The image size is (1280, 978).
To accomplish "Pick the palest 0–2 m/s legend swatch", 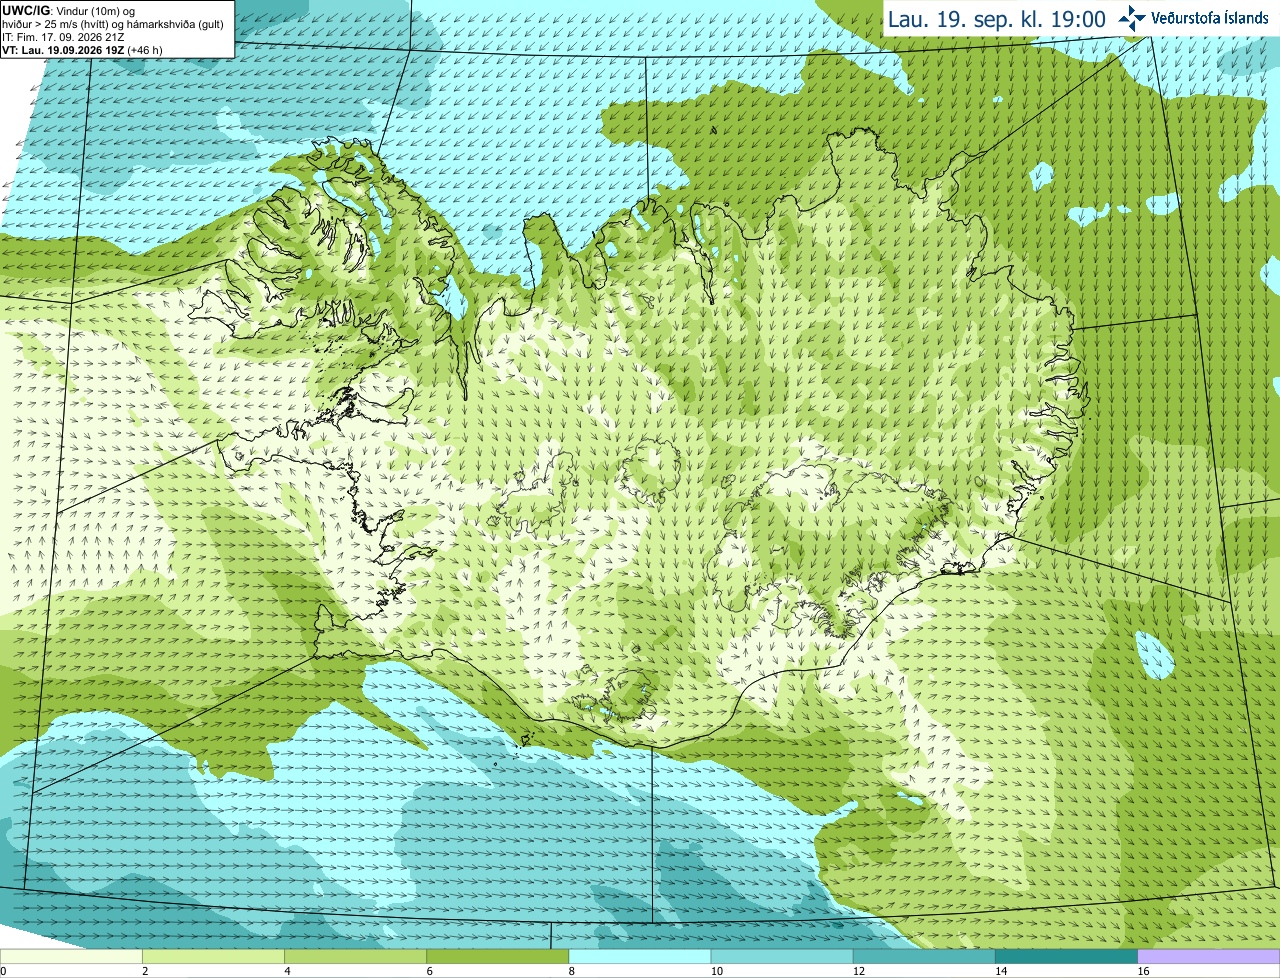I will [x=71, y=956].
